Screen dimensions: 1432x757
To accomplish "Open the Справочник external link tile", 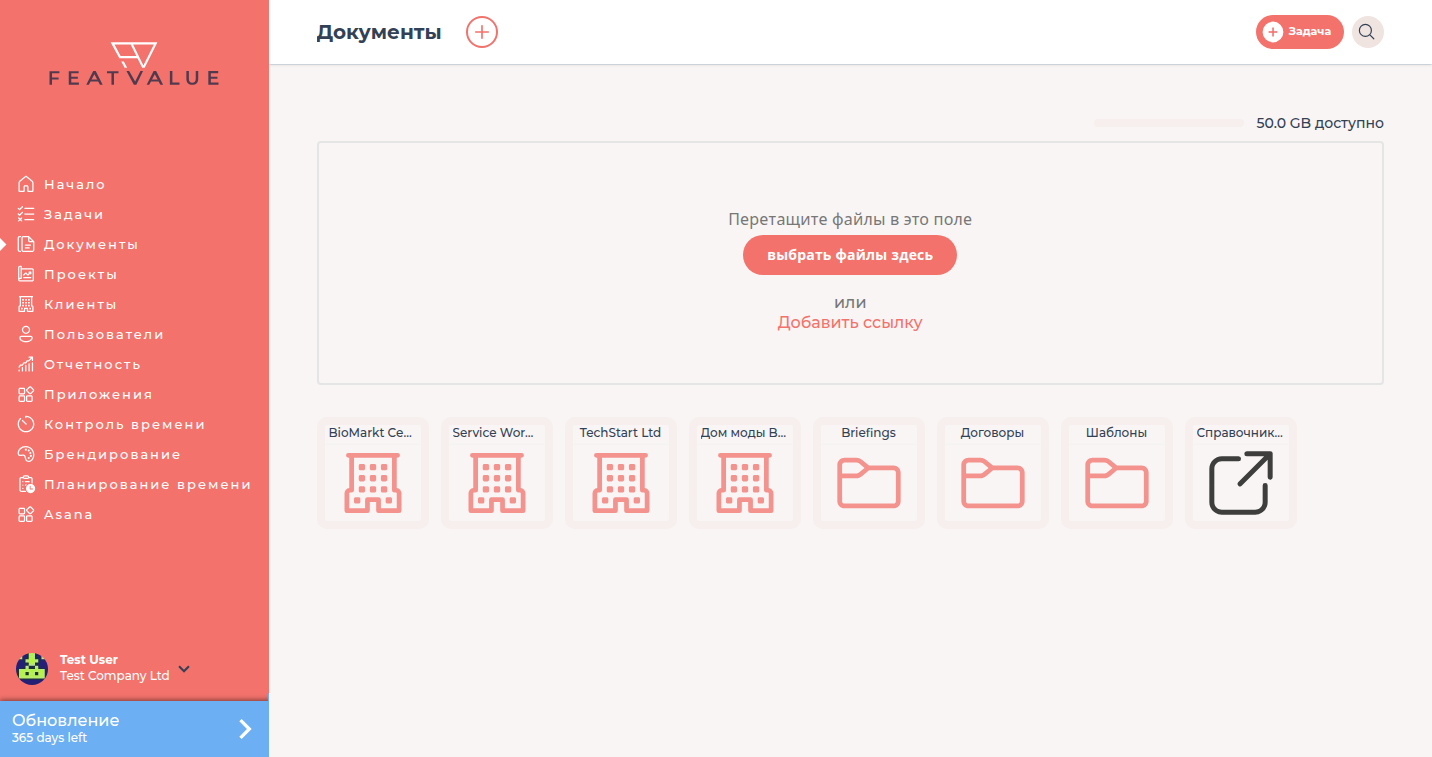I will pos(1241,473).
